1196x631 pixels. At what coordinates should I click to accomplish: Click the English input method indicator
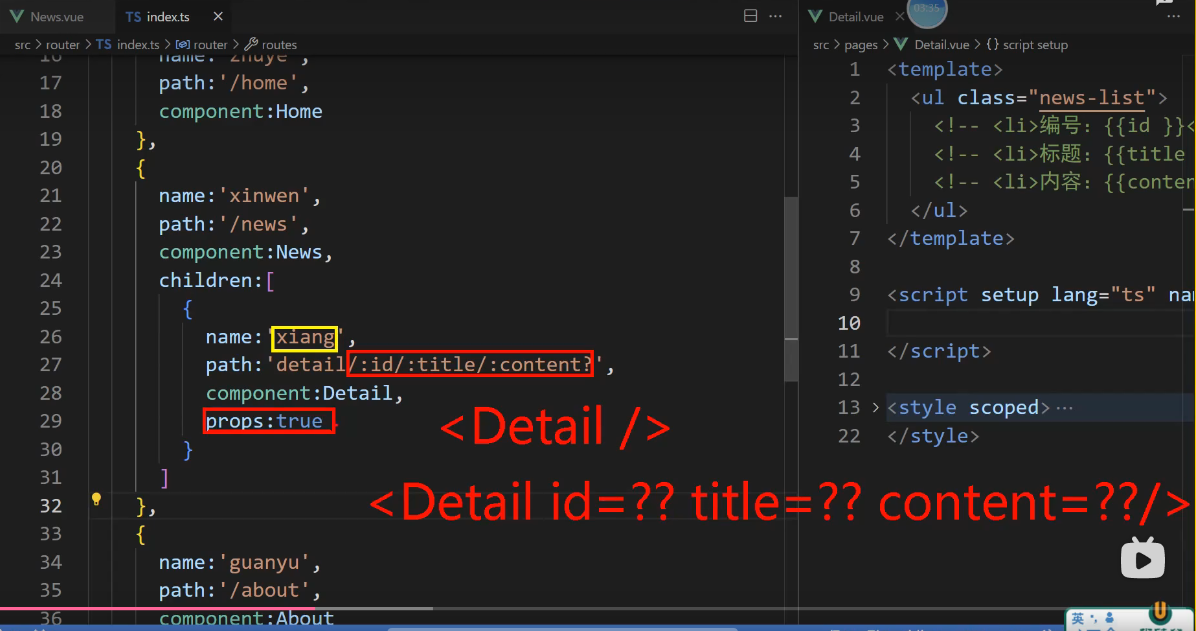click(1077, 619)
